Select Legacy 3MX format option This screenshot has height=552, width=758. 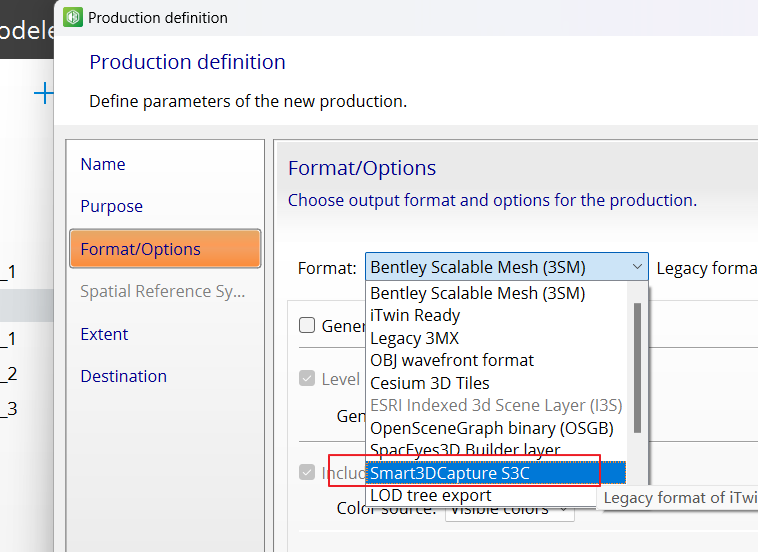tap(414, 338)
